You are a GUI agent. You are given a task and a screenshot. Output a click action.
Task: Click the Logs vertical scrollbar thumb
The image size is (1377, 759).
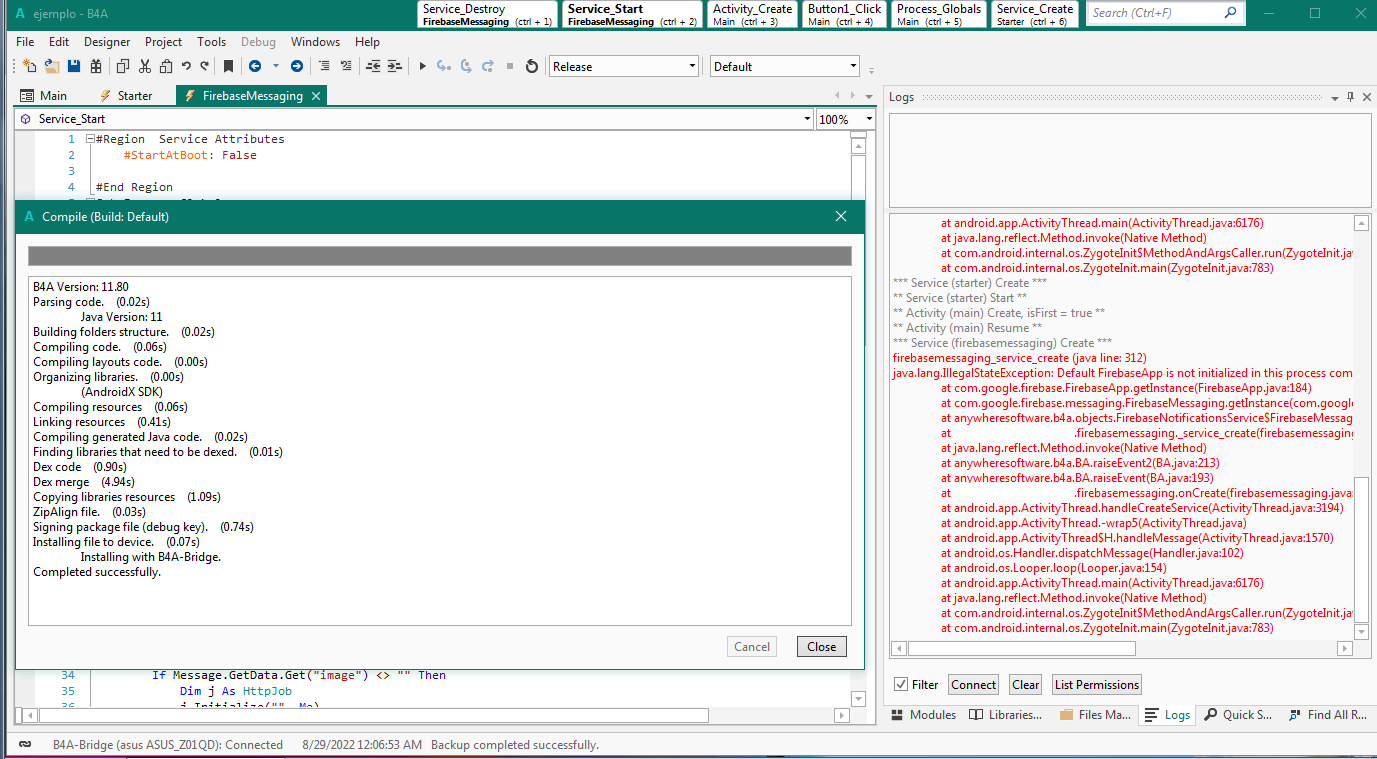(x=1361, y=548)
